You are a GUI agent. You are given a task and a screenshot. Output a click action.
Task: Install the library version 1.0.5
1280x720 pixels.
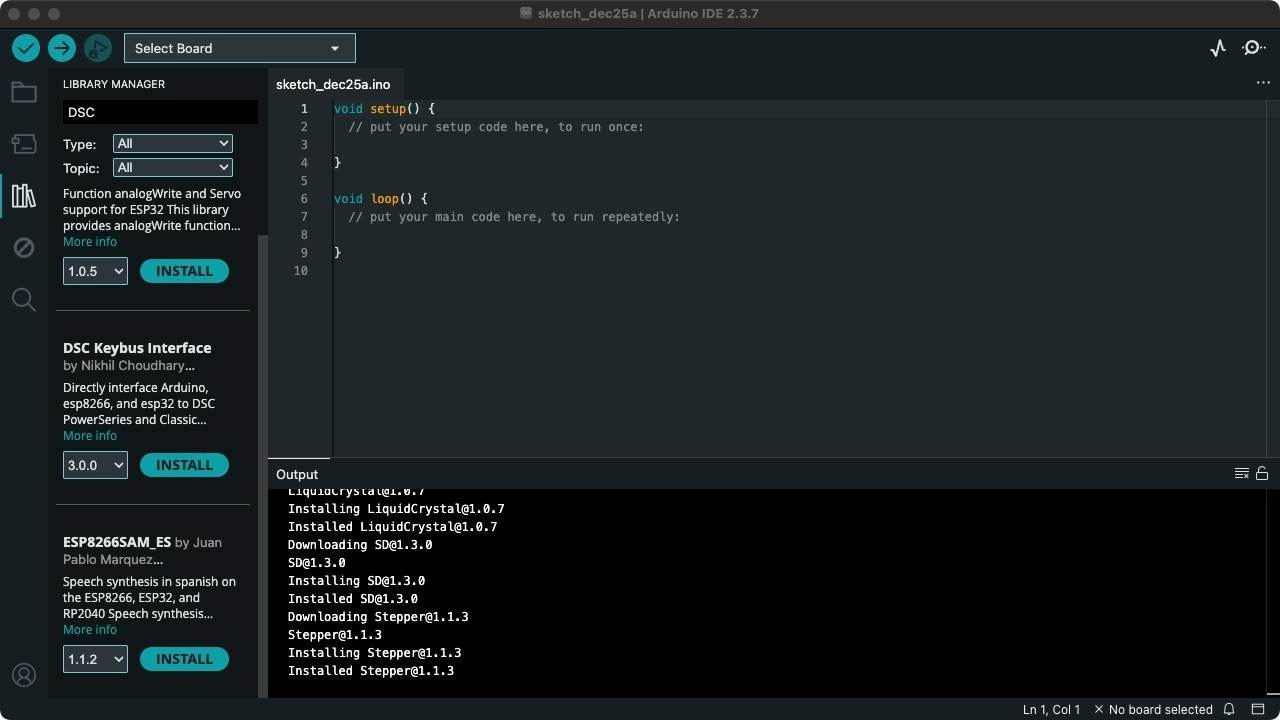[x=184, y=271]
